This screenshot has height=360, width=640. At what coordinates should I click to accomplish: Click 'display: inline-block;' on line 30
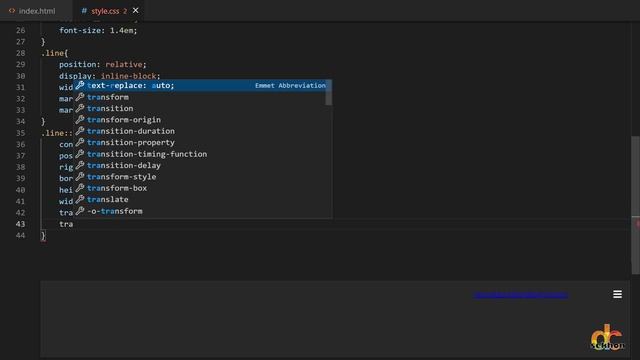click(109, 76)
